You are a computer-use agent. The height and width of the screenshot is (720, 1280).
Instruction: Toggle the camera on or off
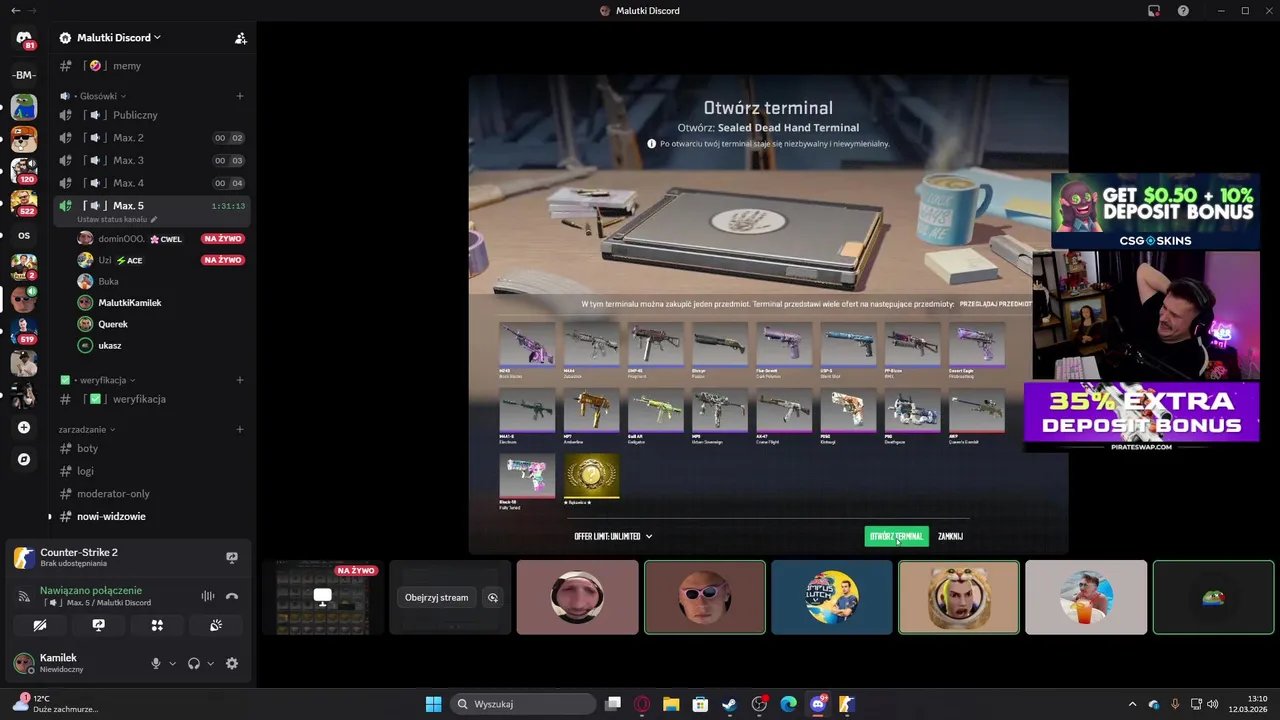(40, 625)
